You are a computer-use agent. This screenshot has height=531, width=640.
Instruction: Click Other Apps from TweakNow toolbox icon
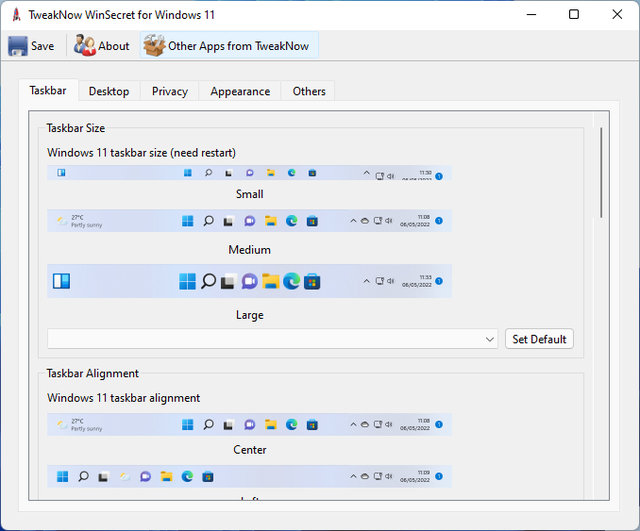click(x=153, y=46)
